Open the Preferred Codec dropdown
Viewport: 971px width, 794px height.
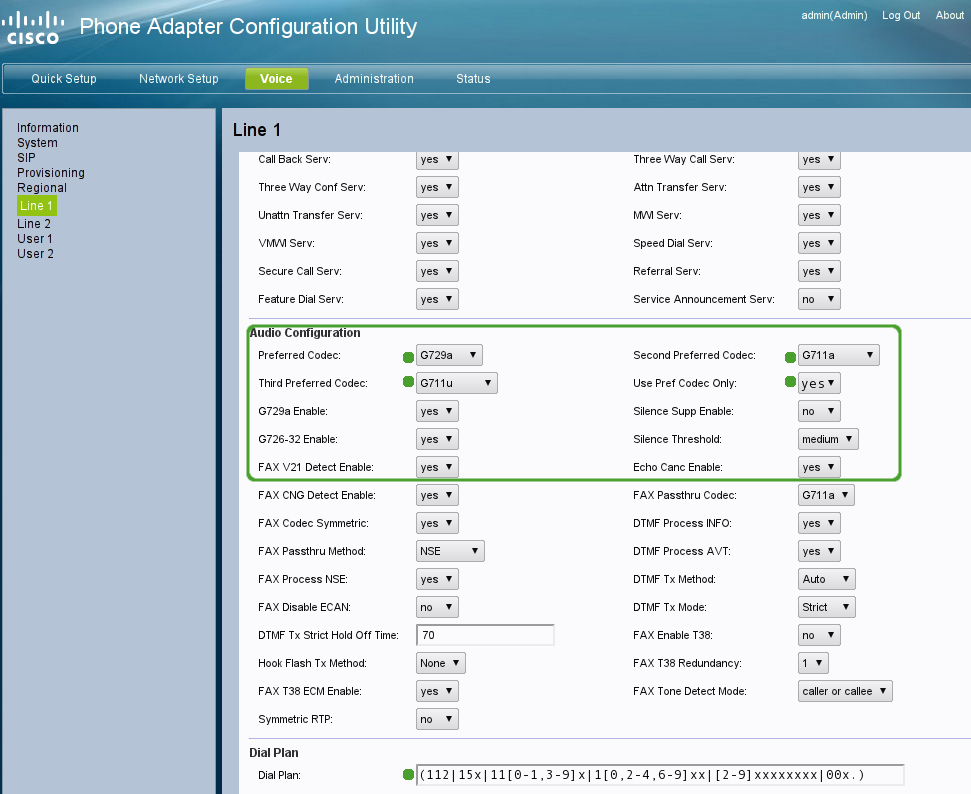[449, 355]
